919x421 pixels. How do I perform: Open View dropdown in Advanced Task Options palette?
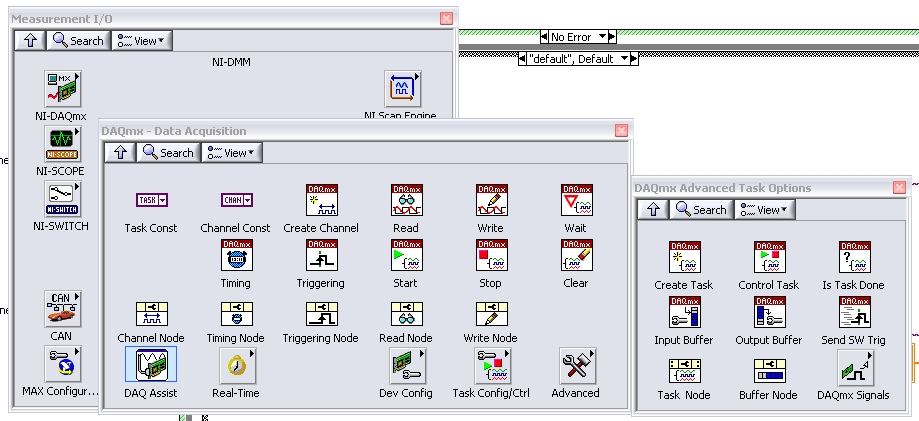(x=764, y=209)
